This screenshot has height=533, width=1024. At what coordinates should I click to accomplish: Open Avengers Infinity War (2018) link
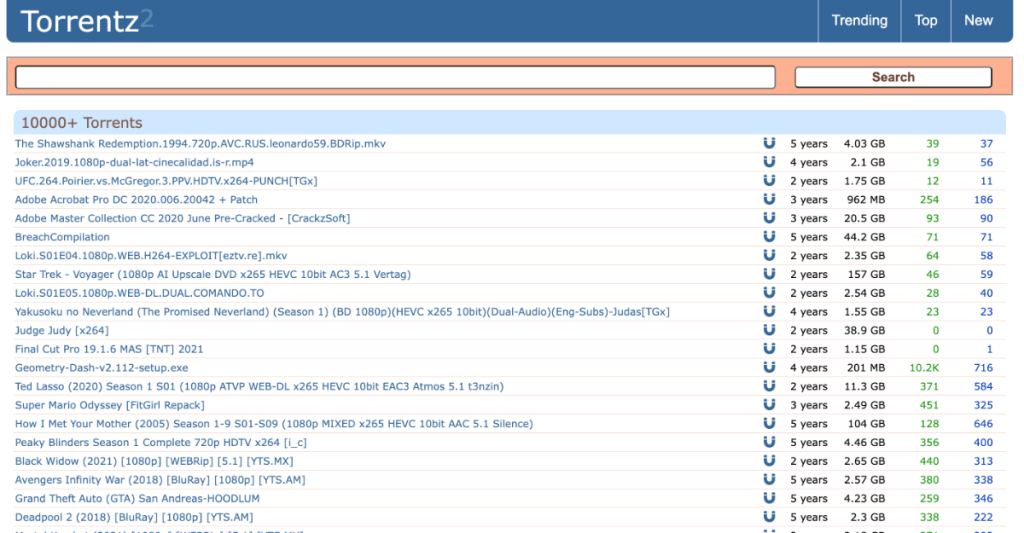coord(160,479)
